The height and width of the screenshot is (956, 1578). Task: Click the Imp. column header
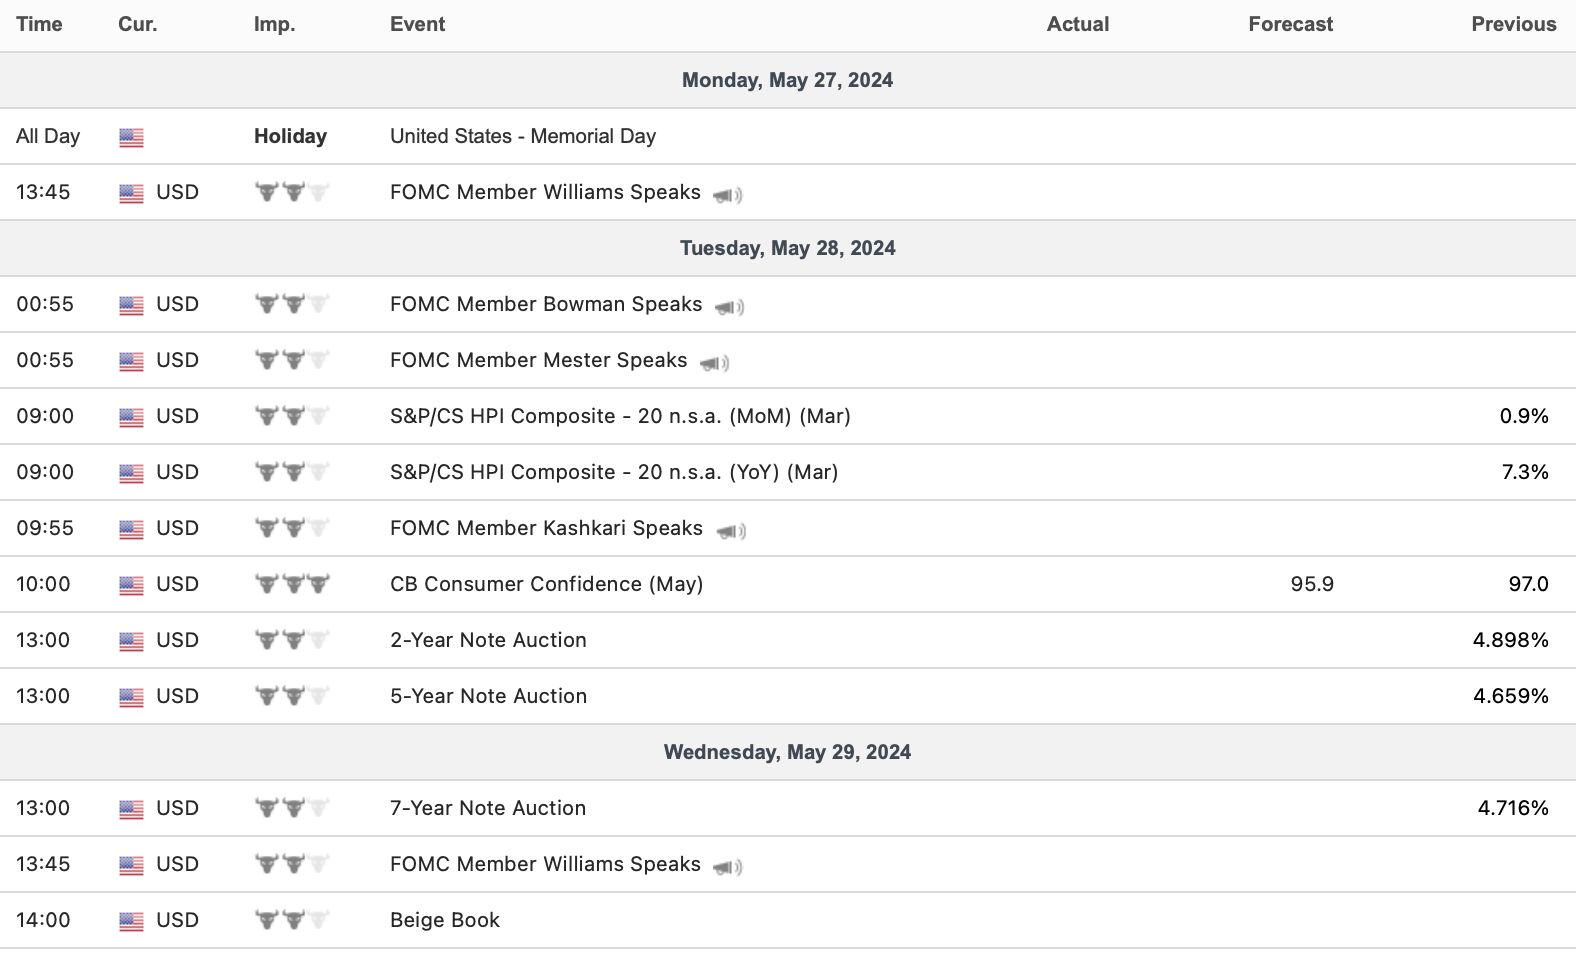pyautogui.click(x=274, y=24)
